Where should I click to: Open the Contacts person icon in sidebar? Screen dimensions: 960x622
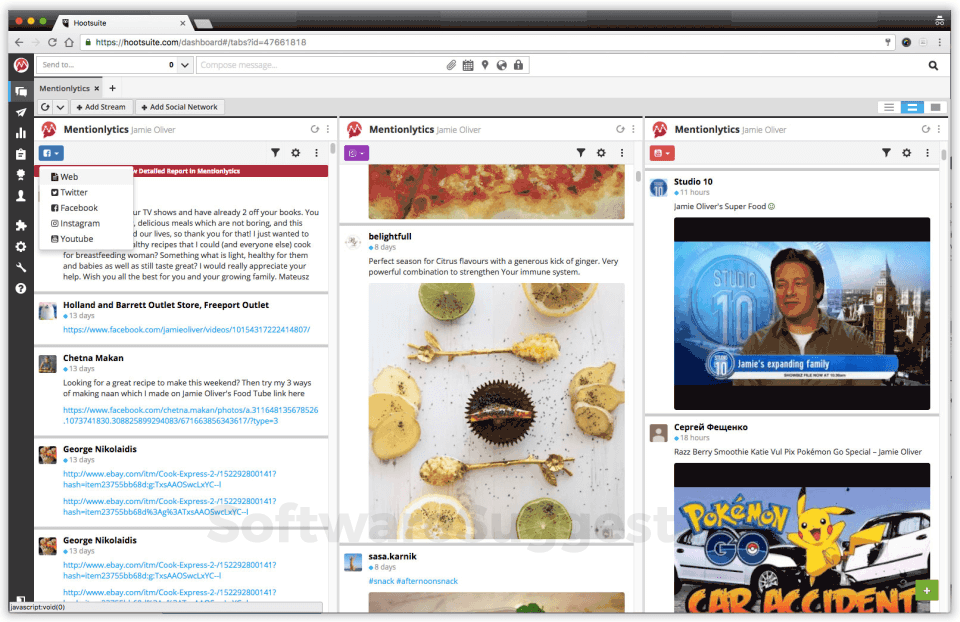point(21,195)
